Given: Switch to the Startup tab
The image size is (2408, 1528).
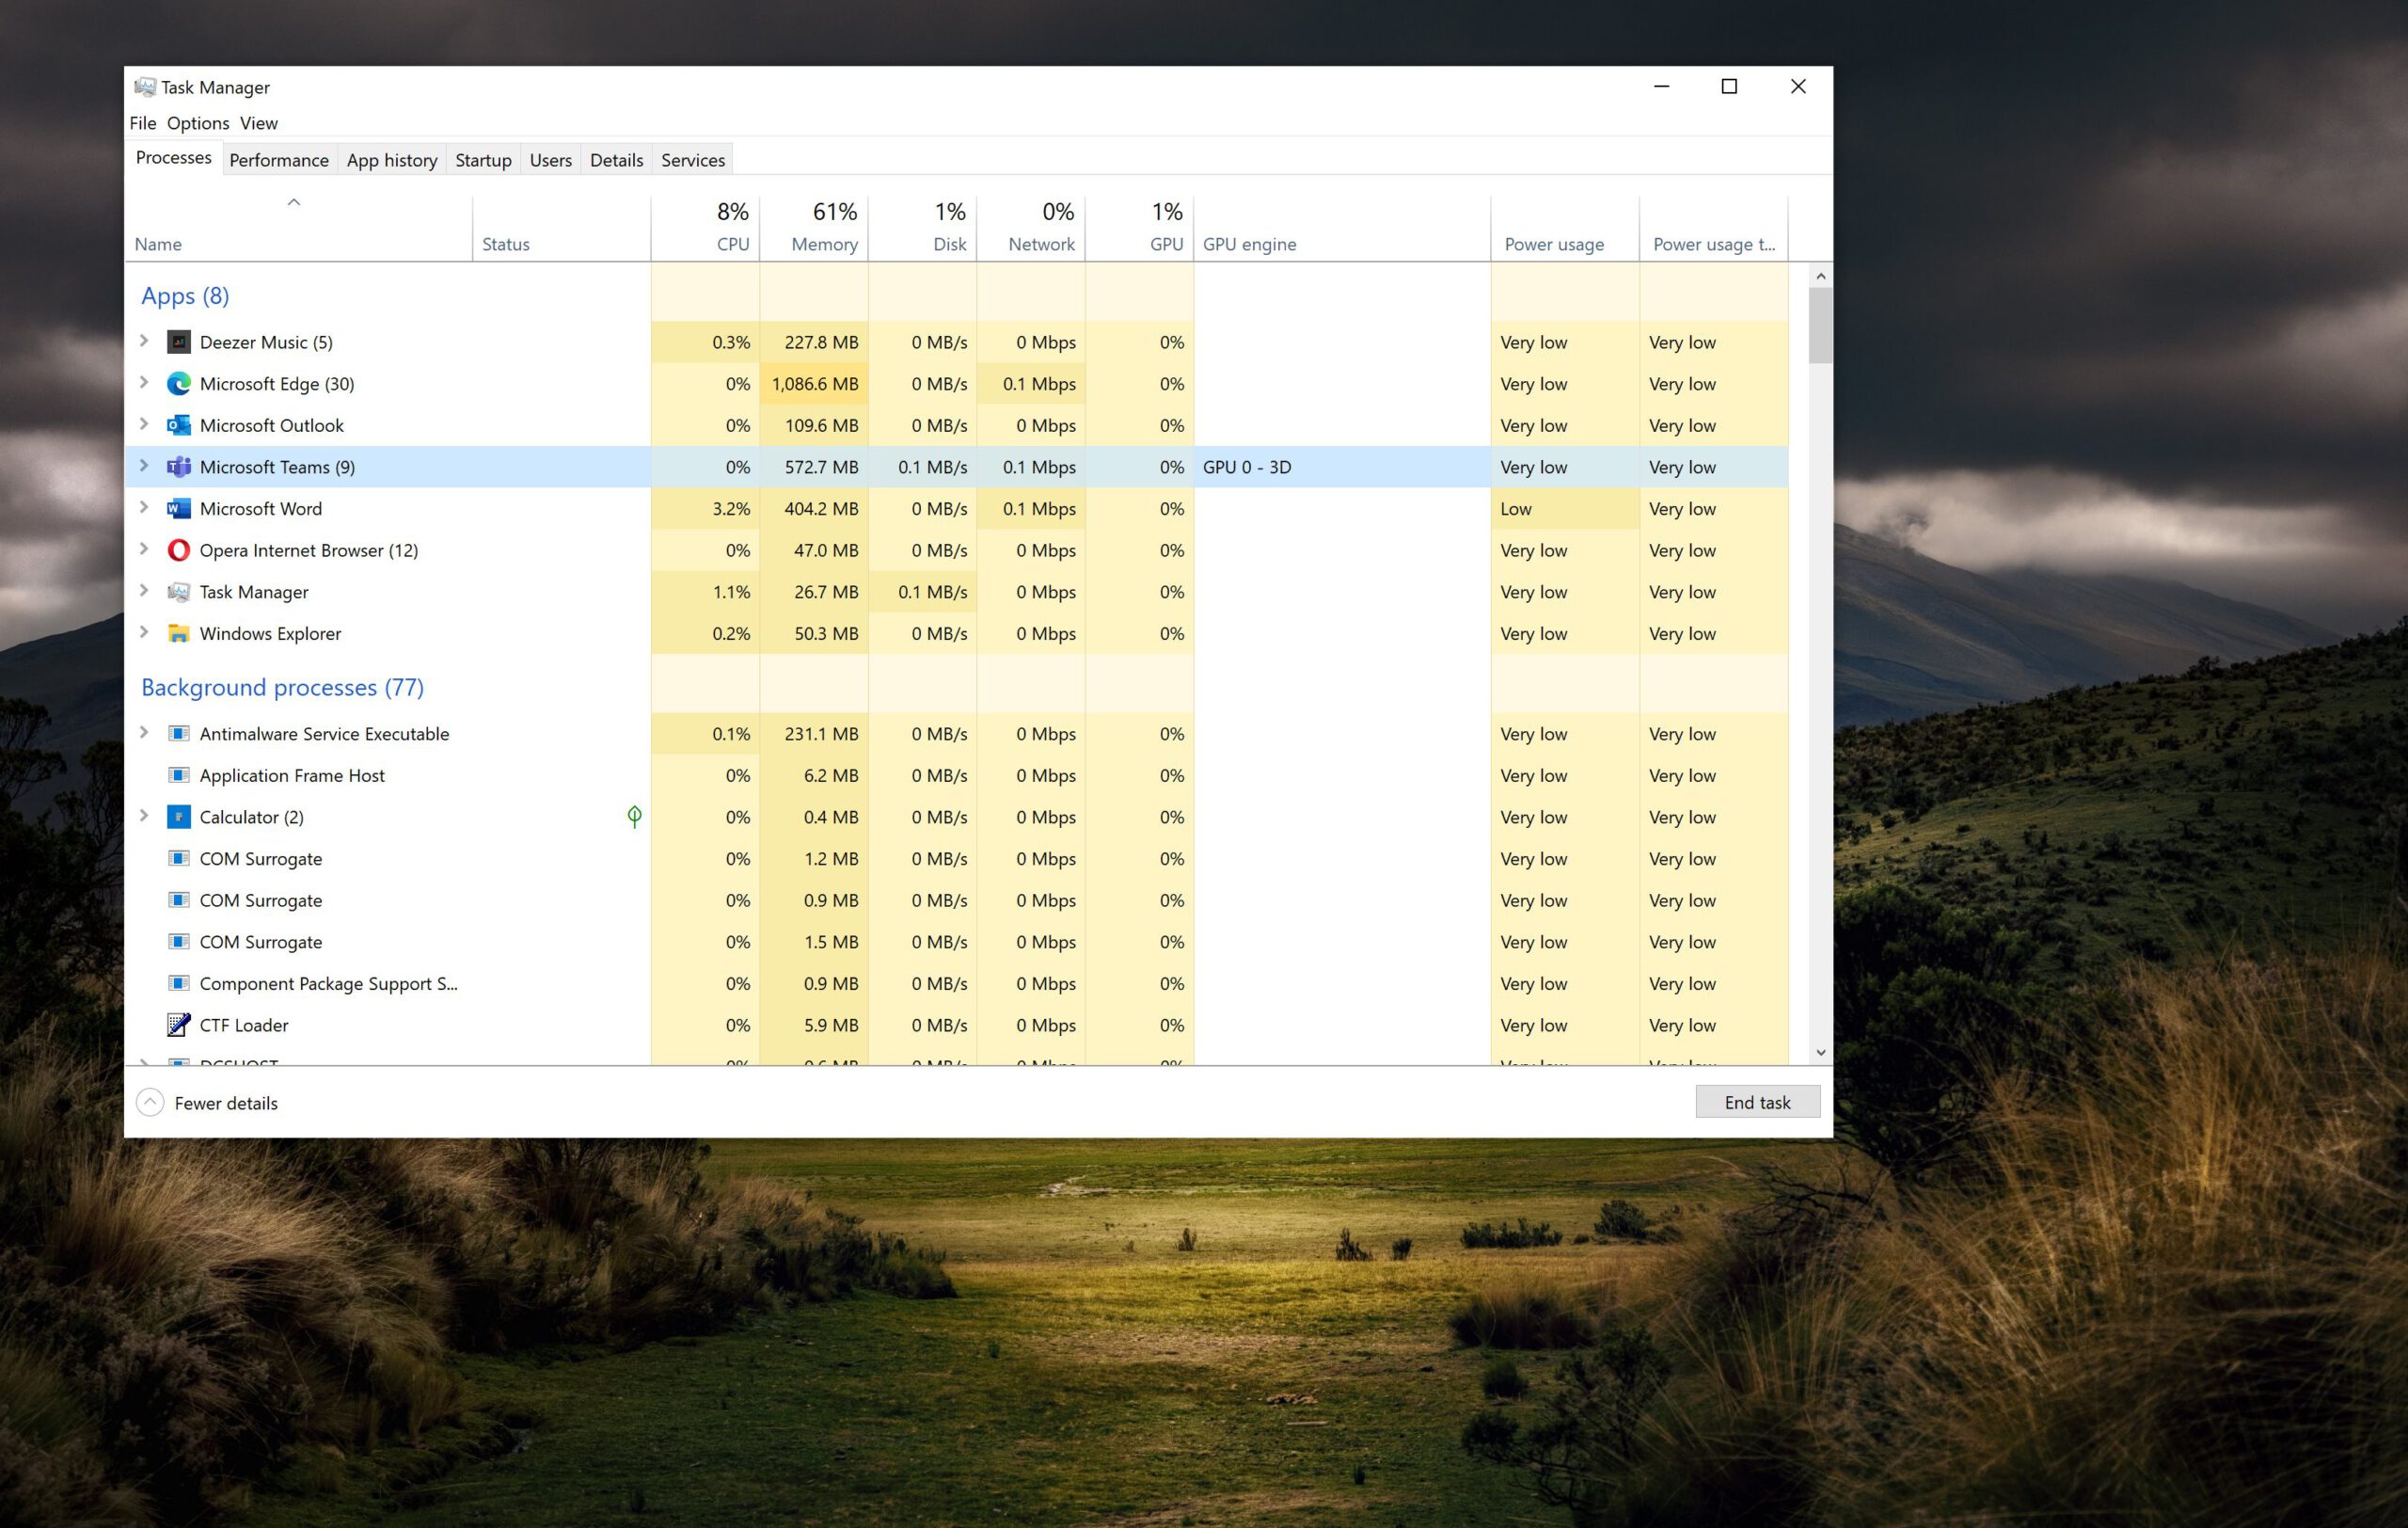Looking at the screenshot, I should 483,160.
